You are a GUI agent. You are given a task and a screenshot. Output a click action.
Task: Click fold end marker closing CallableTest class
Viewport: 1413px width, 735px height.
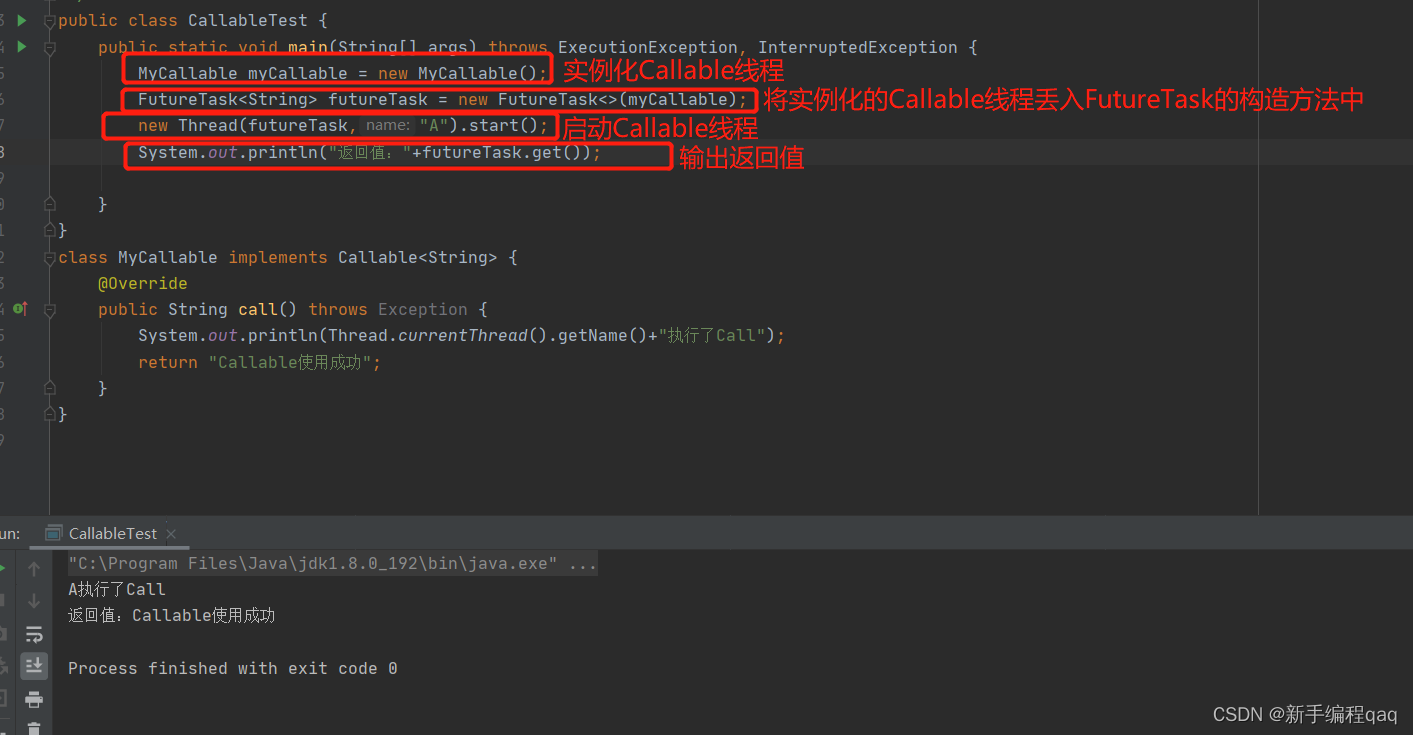tap(50, 230)
